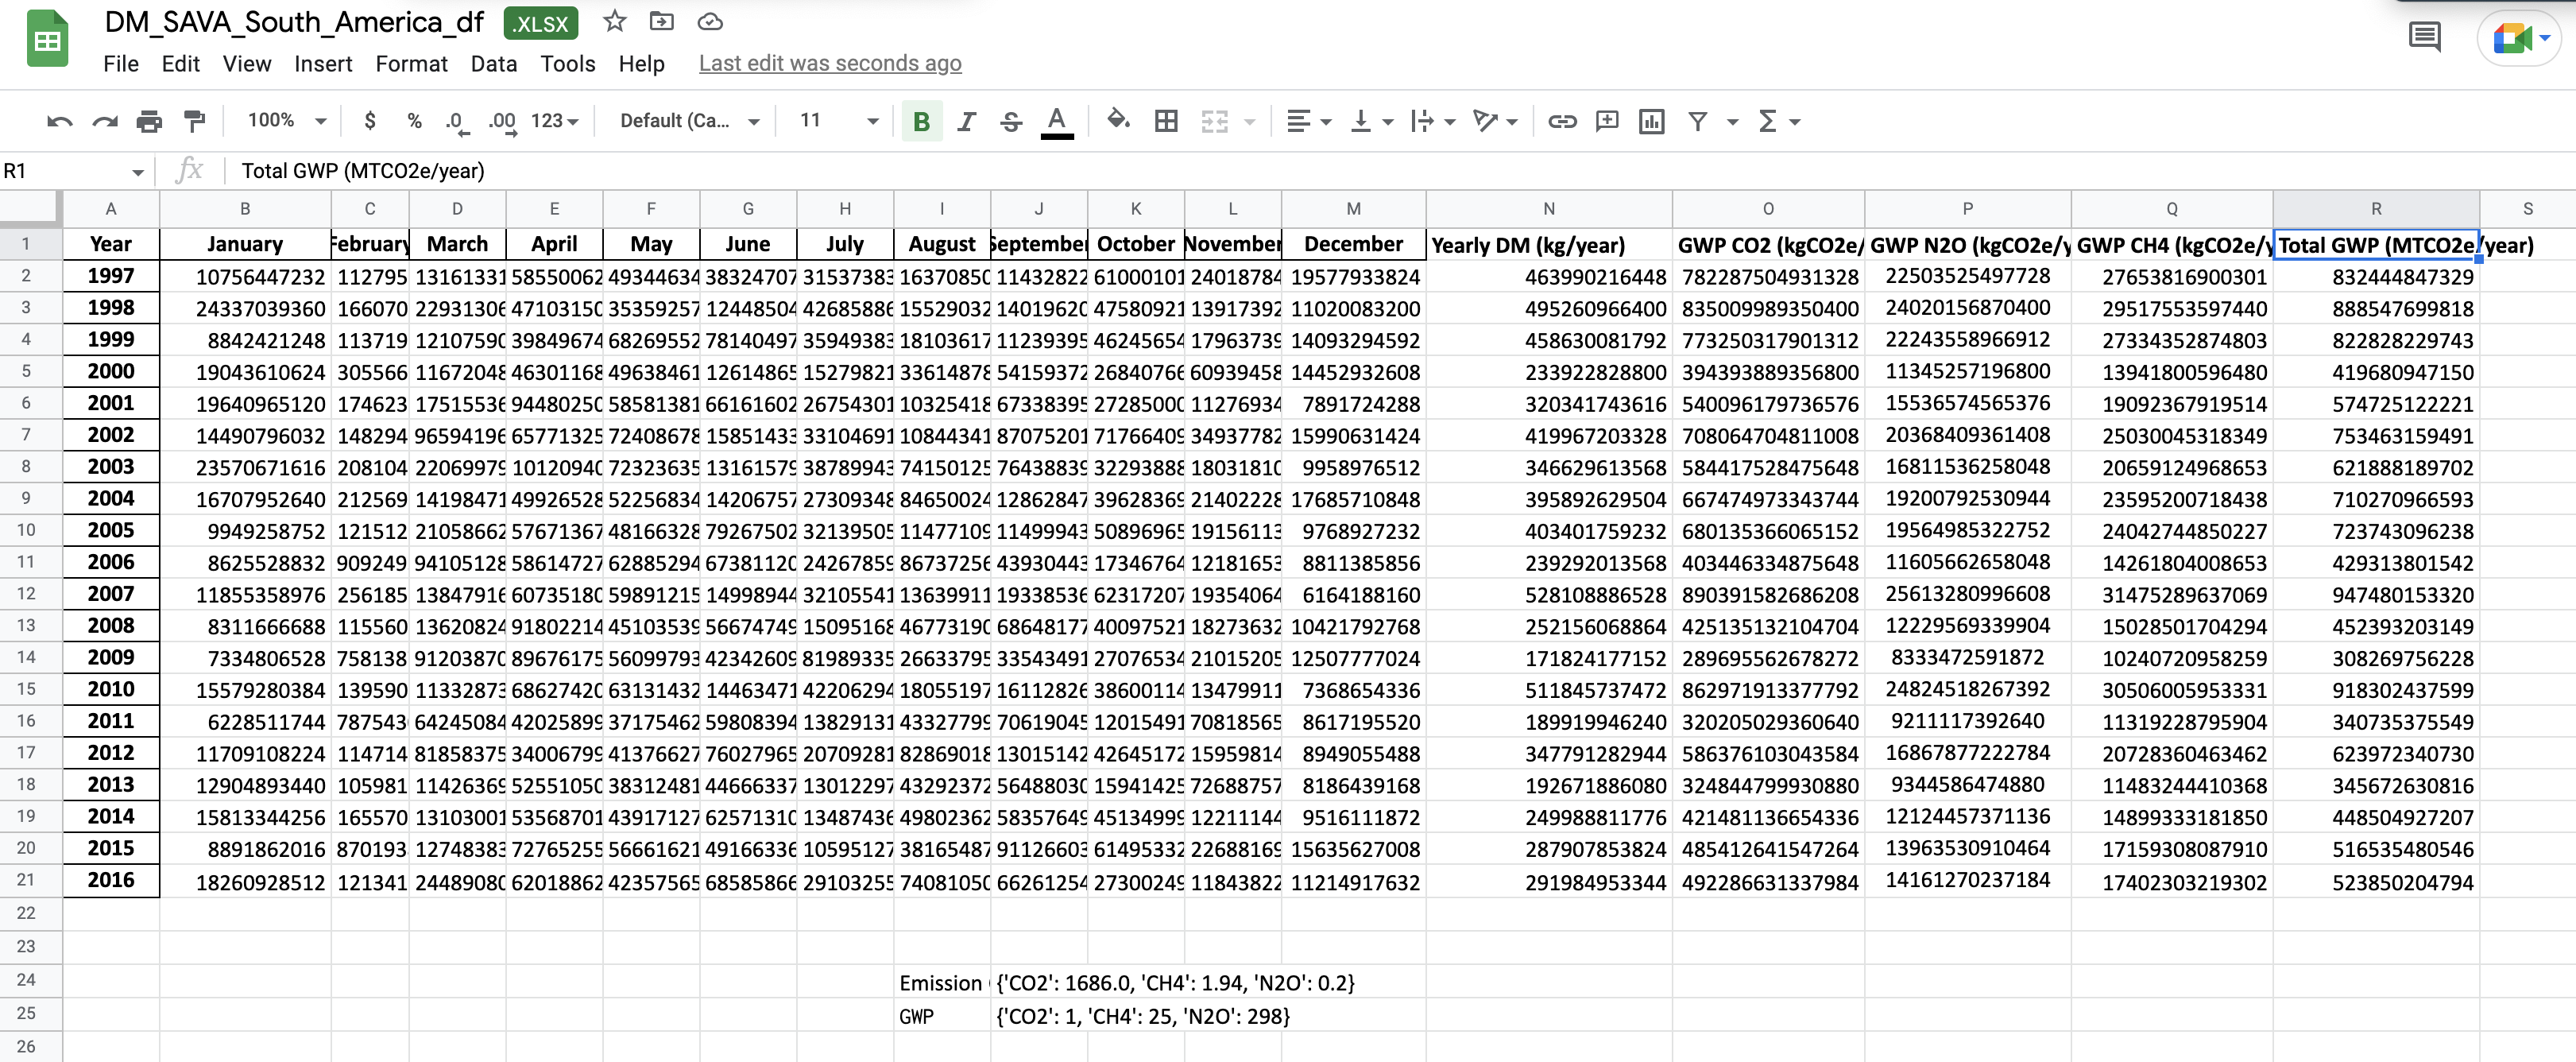
Task: Click the GWP dictionary cell in row 25
Action: tap(1142, 1016)
